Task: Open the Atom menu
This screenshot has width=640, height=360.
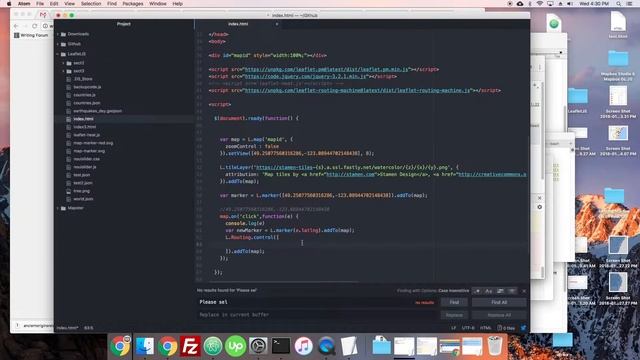Action: coord(24,4)
